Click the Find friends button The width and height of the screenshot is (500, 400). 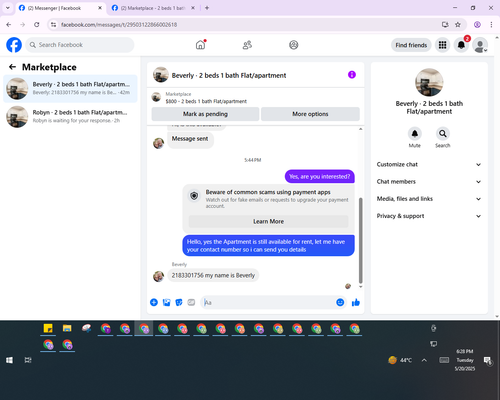coord(411,45)
